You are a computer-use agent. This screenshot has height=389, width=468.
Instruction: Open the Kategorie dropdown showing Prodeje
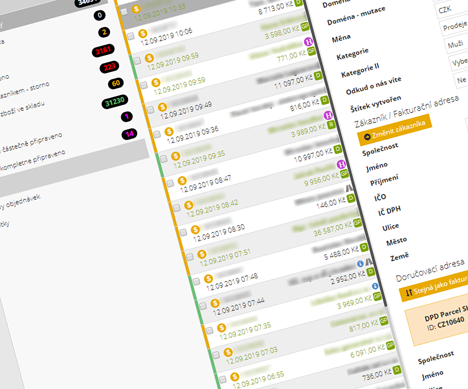coord(455,26)
